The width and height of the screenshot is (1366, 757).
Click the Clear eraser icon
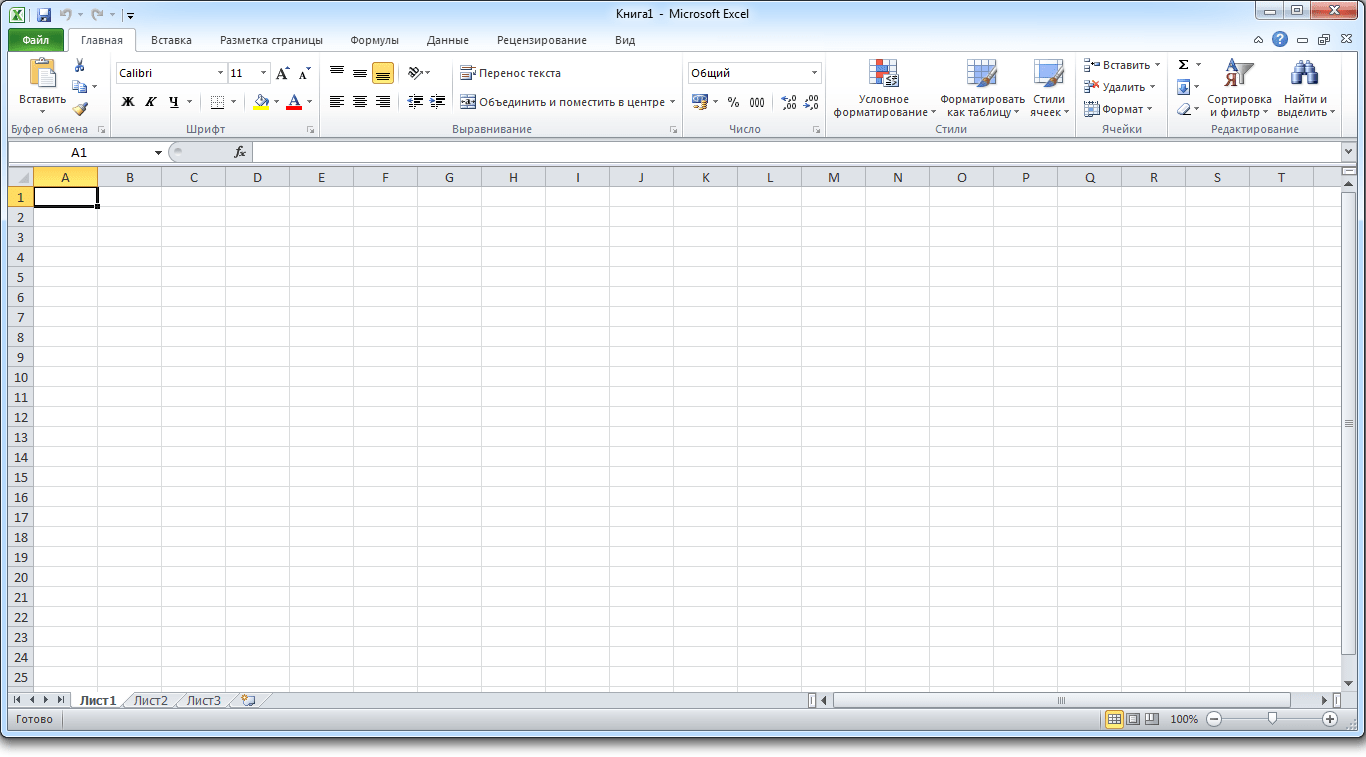[1183, 109]
